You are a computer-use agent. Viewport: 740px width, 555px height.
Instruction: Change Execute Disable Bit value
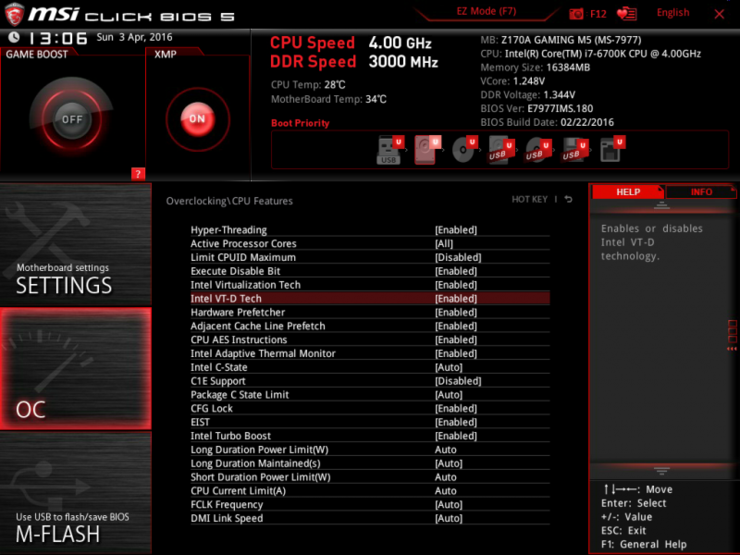coord(456,271)
